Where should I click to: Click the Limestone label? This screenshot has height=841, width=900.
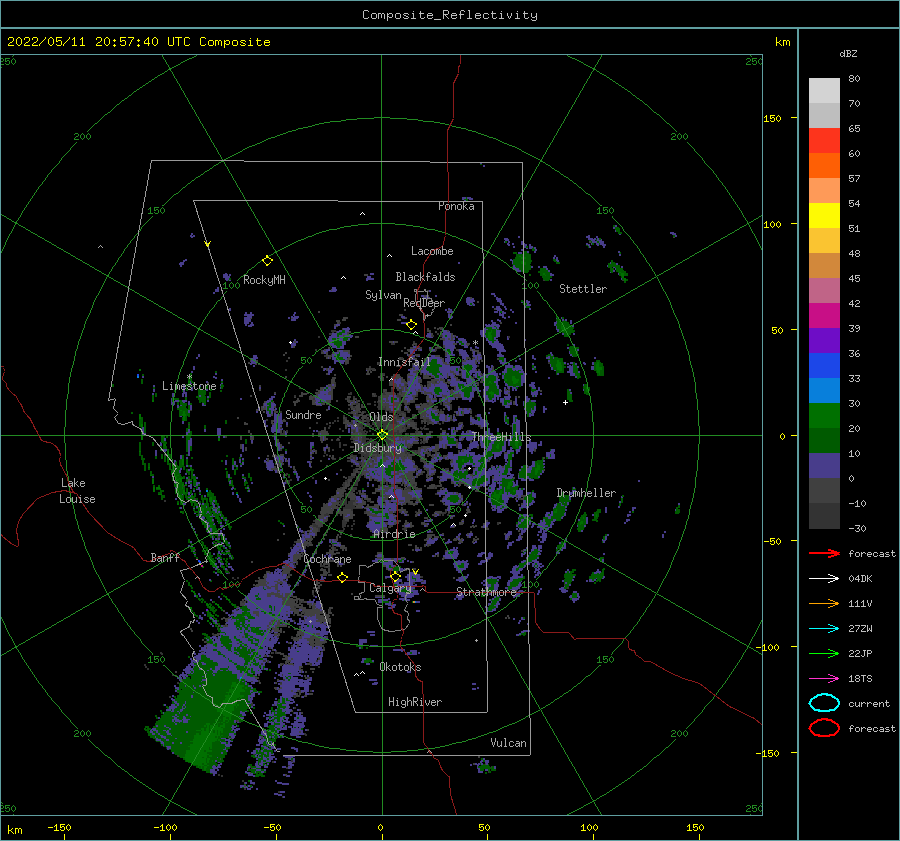189,386
